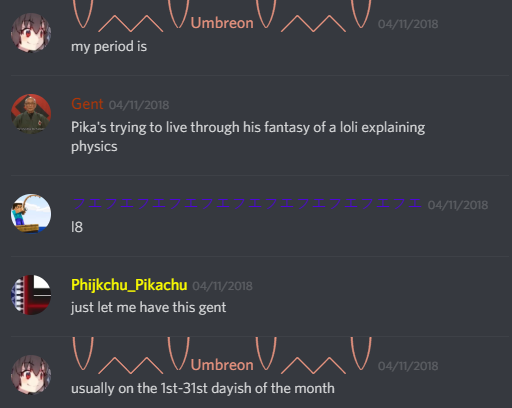
Task: Open Umbreon's avatar beside "my period is"
Action: point(31,33)
